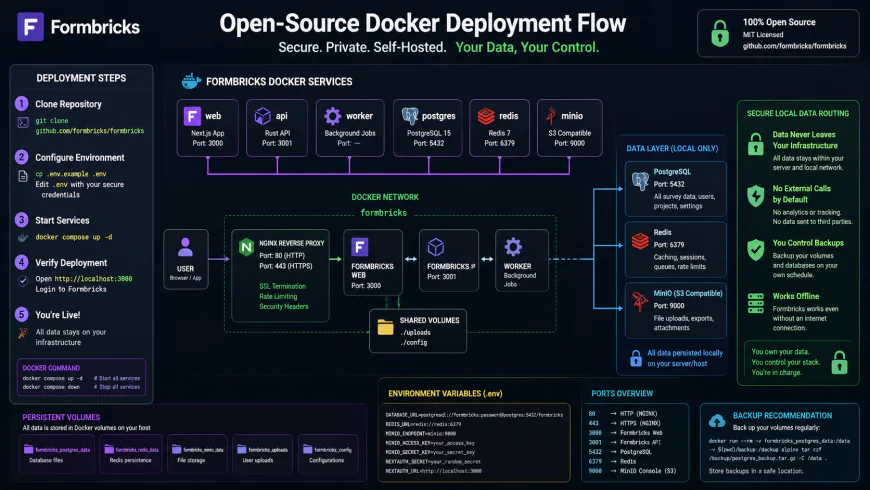Open github.com/formbricks/formbricks link in Open Source box
This screenshot has width=870, height=490.
[795, 46]
